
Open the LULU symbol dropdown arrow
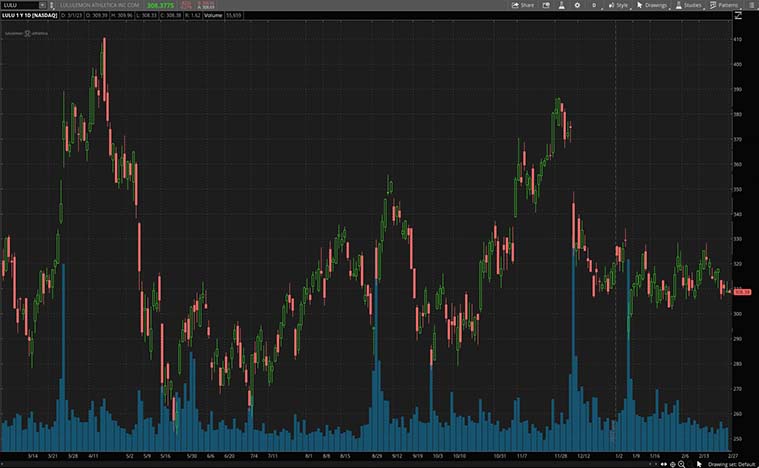42,5
